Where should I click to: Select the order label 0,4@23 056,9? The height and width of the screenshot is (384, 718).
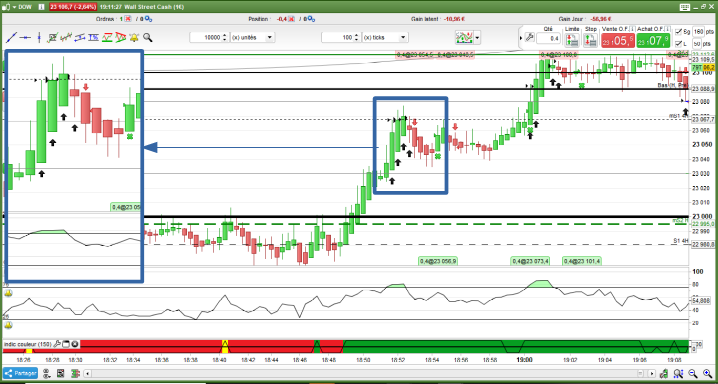coord(438,261)
